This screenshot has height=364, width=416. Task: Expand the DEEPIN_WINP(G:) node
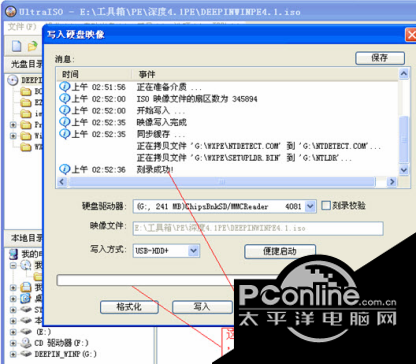coord(13,354)
